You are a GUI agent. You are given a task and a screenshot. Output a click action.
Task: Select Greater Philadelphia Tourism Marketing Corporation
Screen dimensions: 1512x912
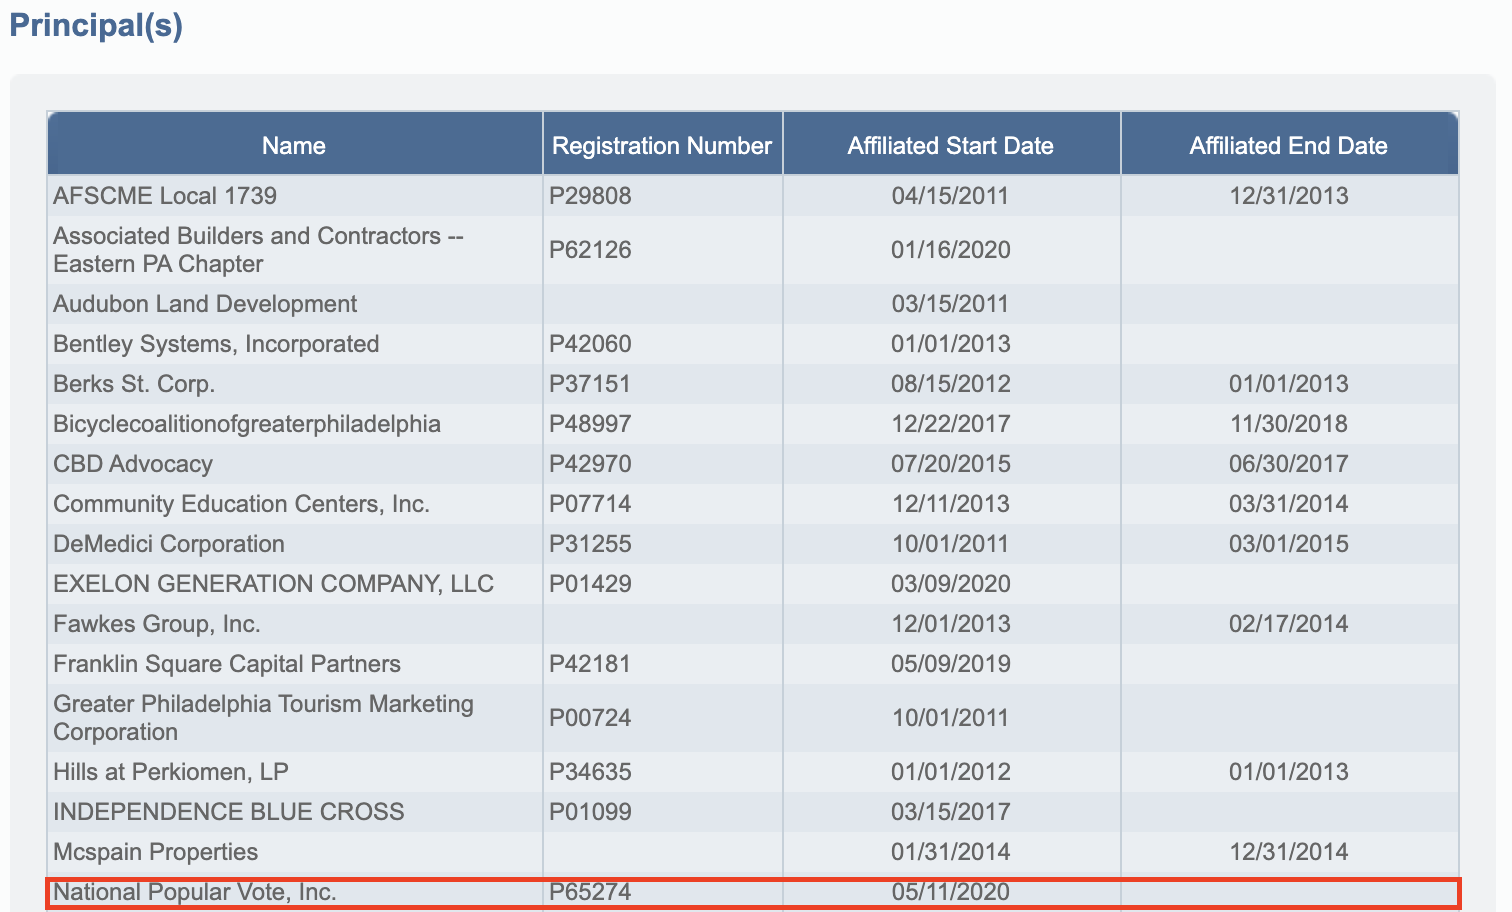[x=263, y=718]
